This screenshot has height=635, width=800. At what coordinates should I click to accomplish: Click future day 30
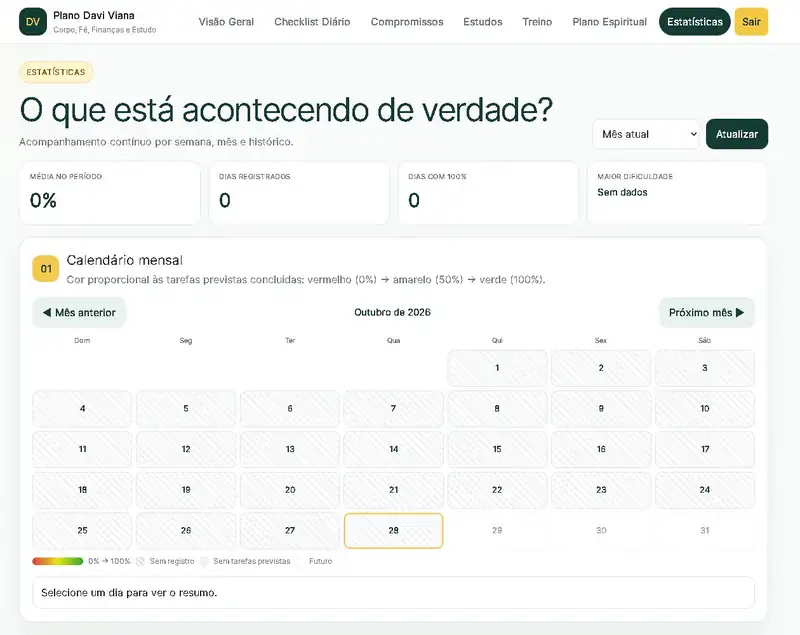tap(601, 530)
